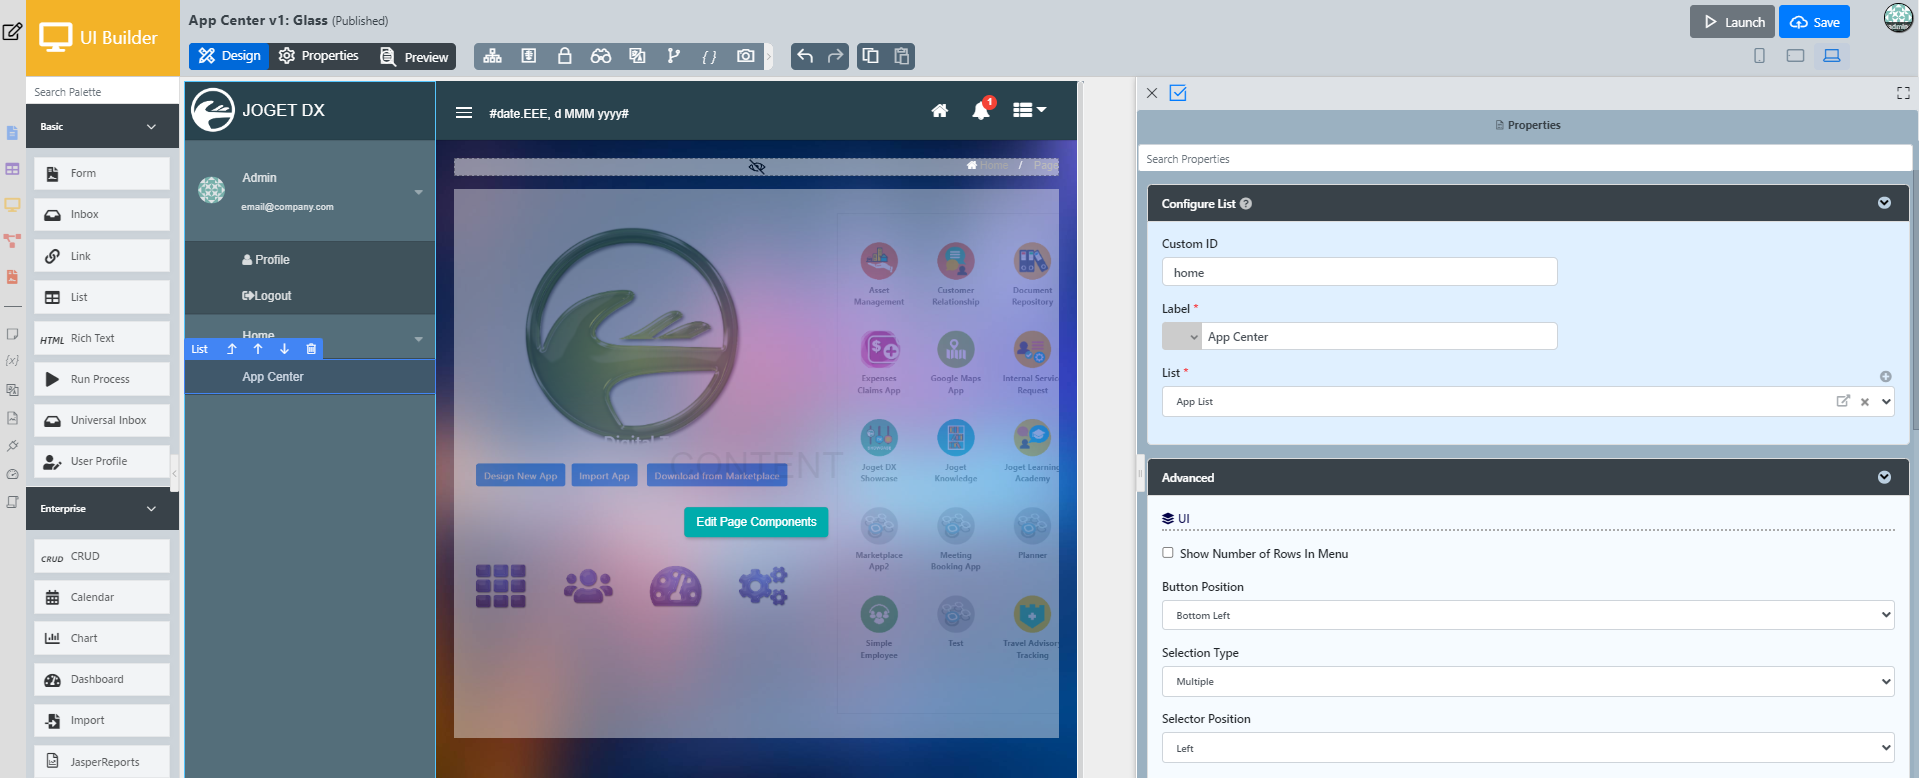Image resolution: width=1919 pixels, height=778 pixels.
Task: Collapse the Enterprise palette section
Action: (152, 509)
